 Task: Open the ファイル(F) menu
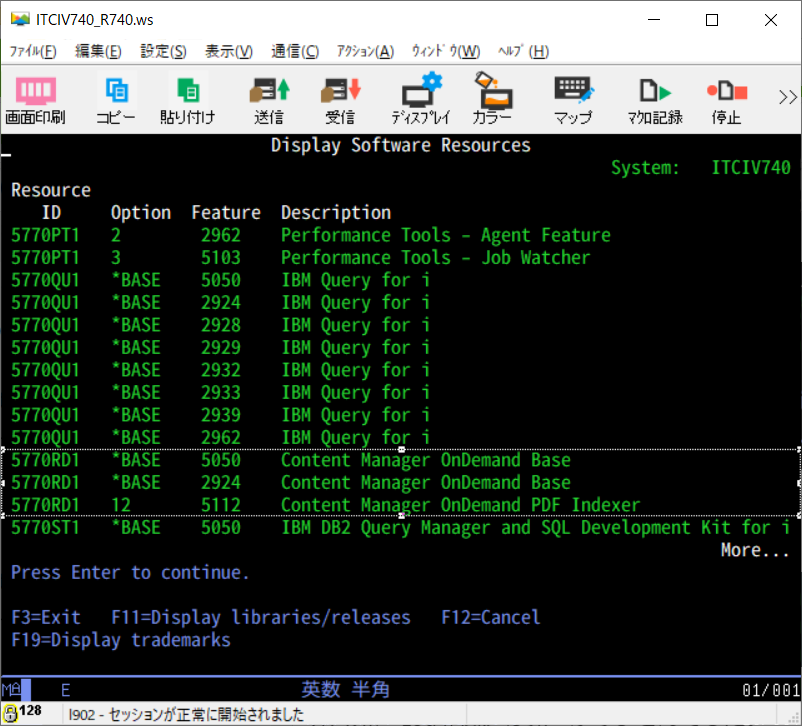click(33, 51)
